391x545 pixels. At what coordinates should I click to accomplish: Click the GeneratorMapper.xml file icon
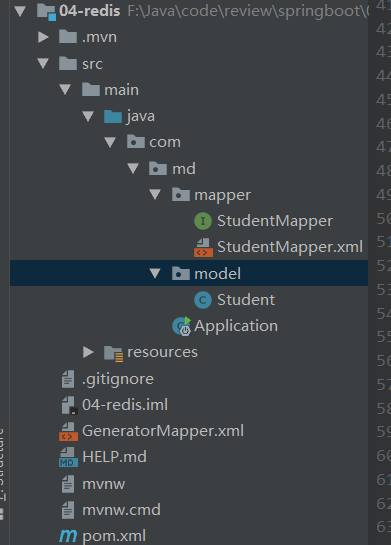click(68, 431)
